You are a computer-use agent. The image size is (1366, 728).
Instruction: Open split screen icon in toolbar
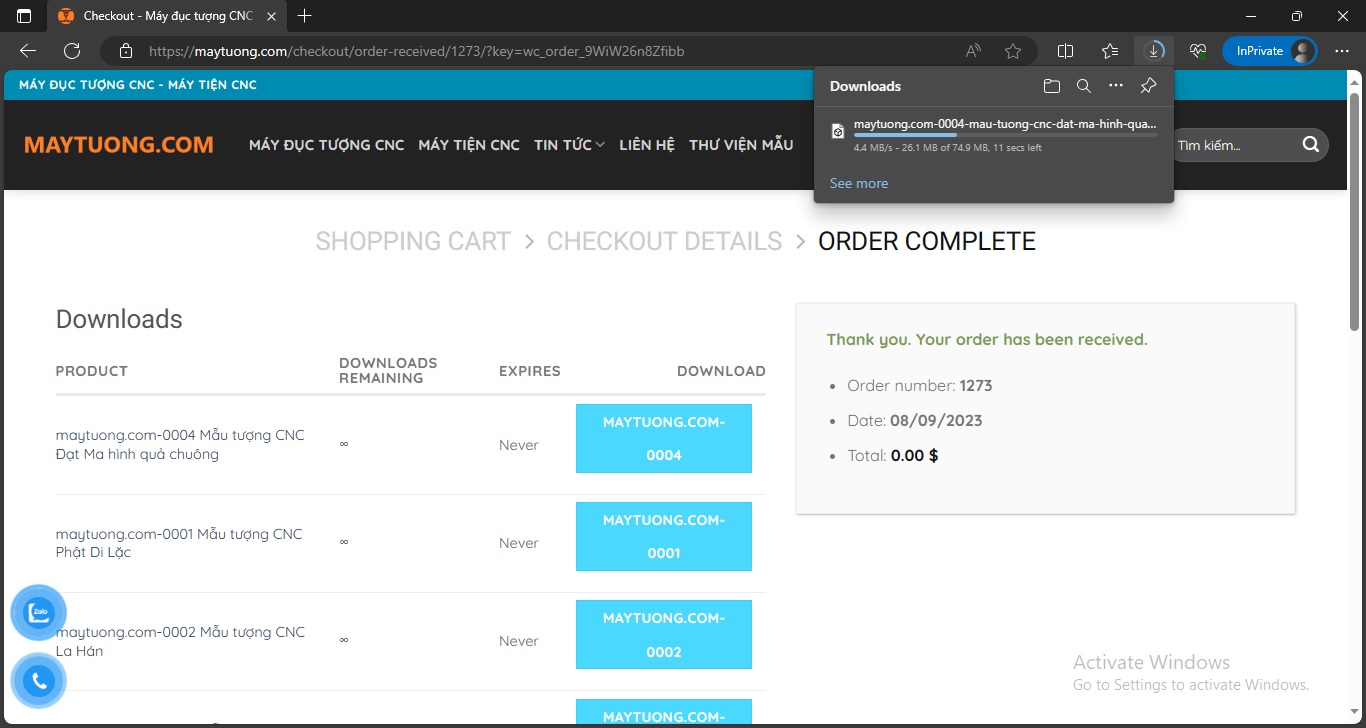coord(1066,51)
